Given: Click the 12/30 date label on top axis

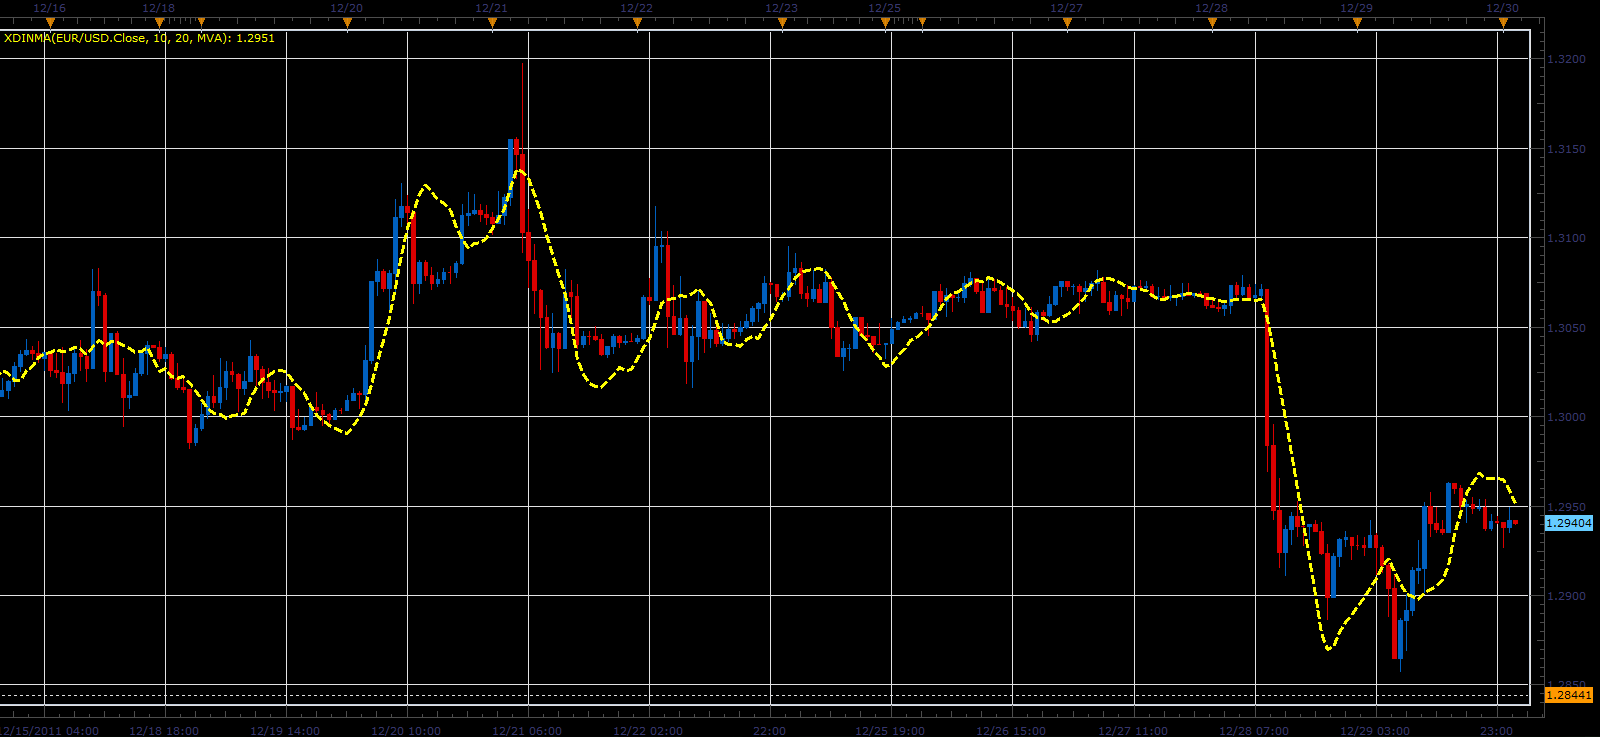Looking at the screenshot, I should (1502, 7).
